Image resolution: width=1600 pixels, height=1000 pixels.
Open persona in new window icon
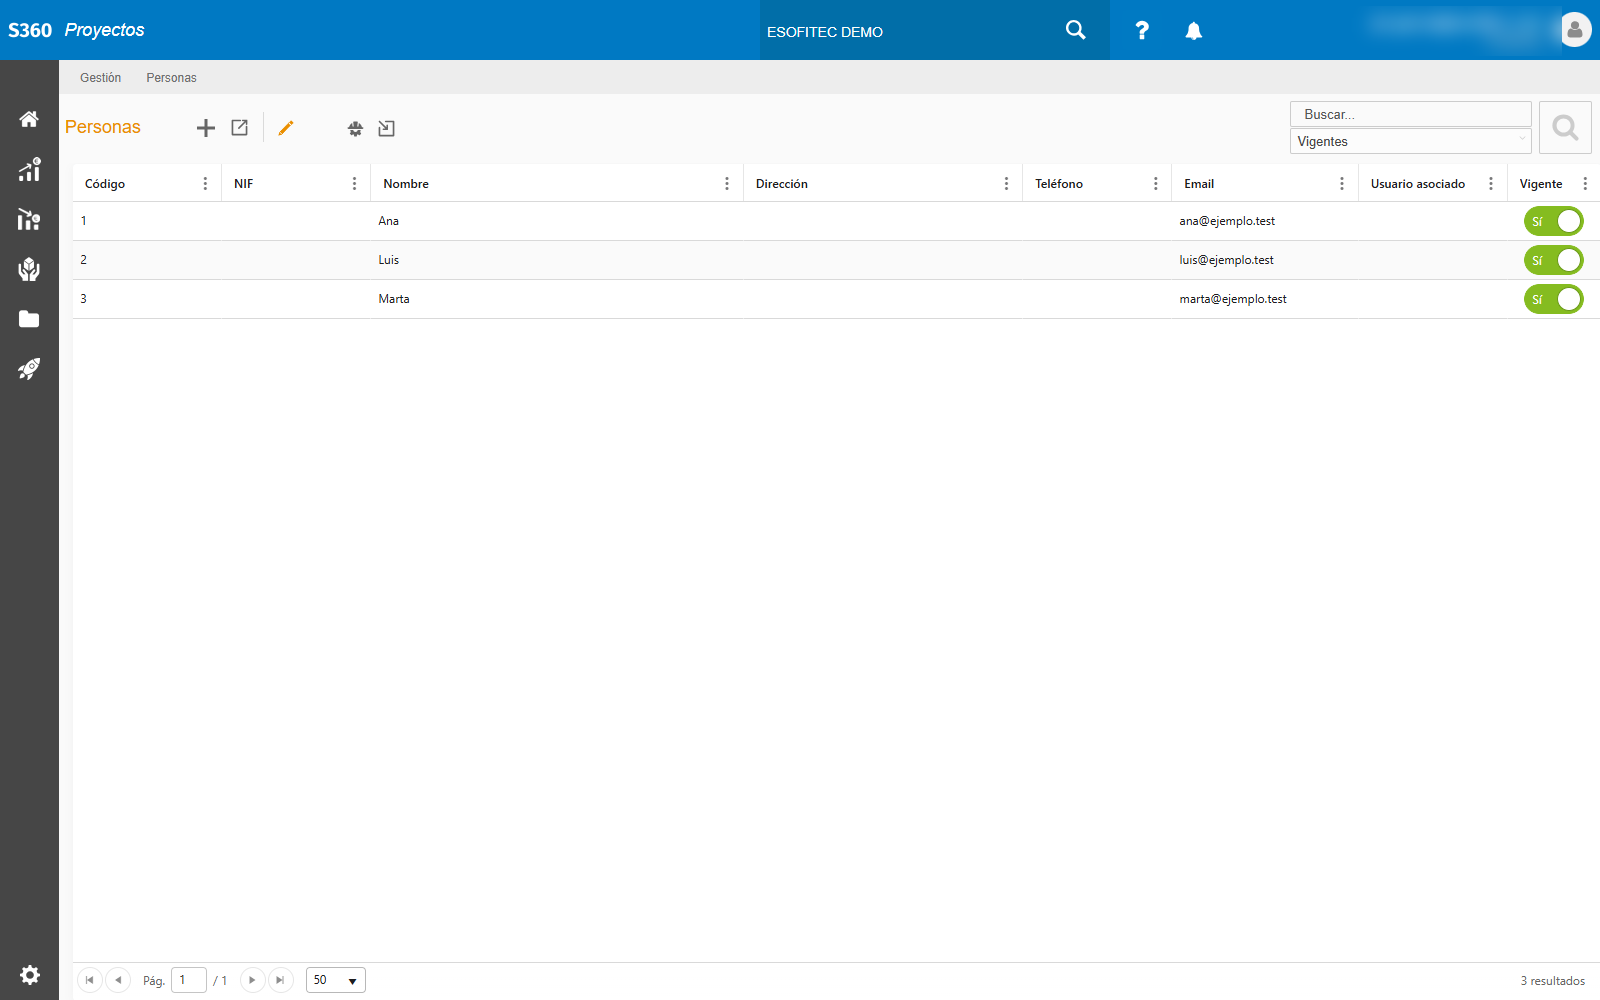[x=240, y=128]
